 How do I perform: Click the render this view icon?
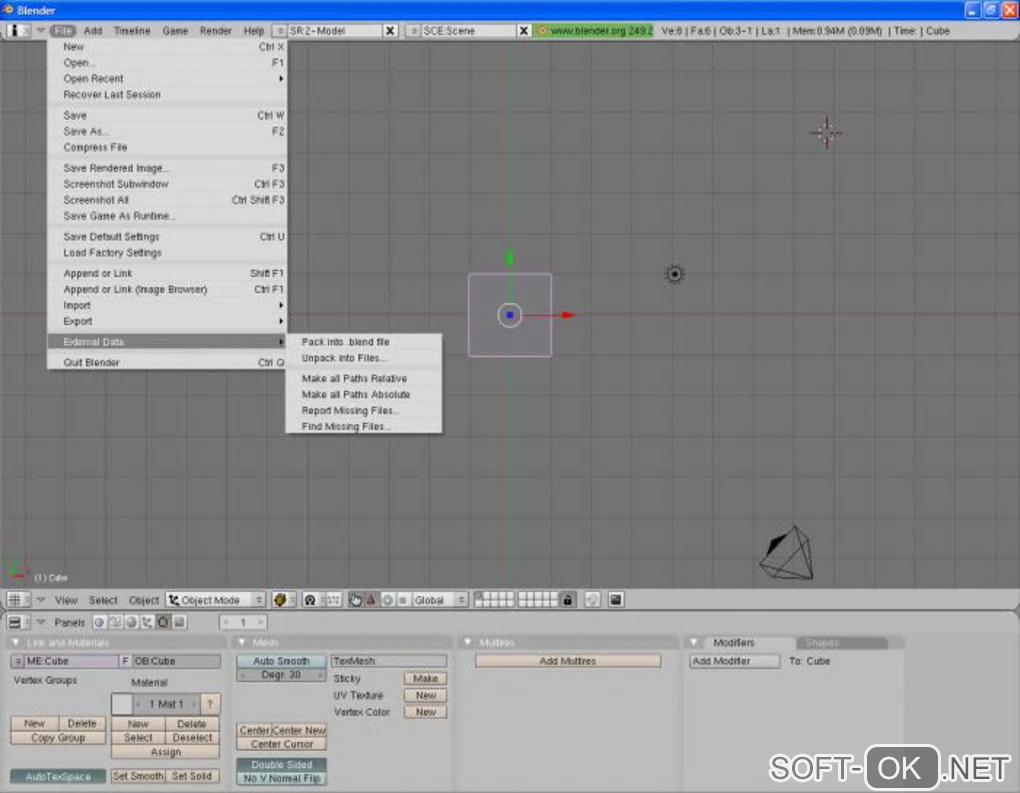pos(615,600)
